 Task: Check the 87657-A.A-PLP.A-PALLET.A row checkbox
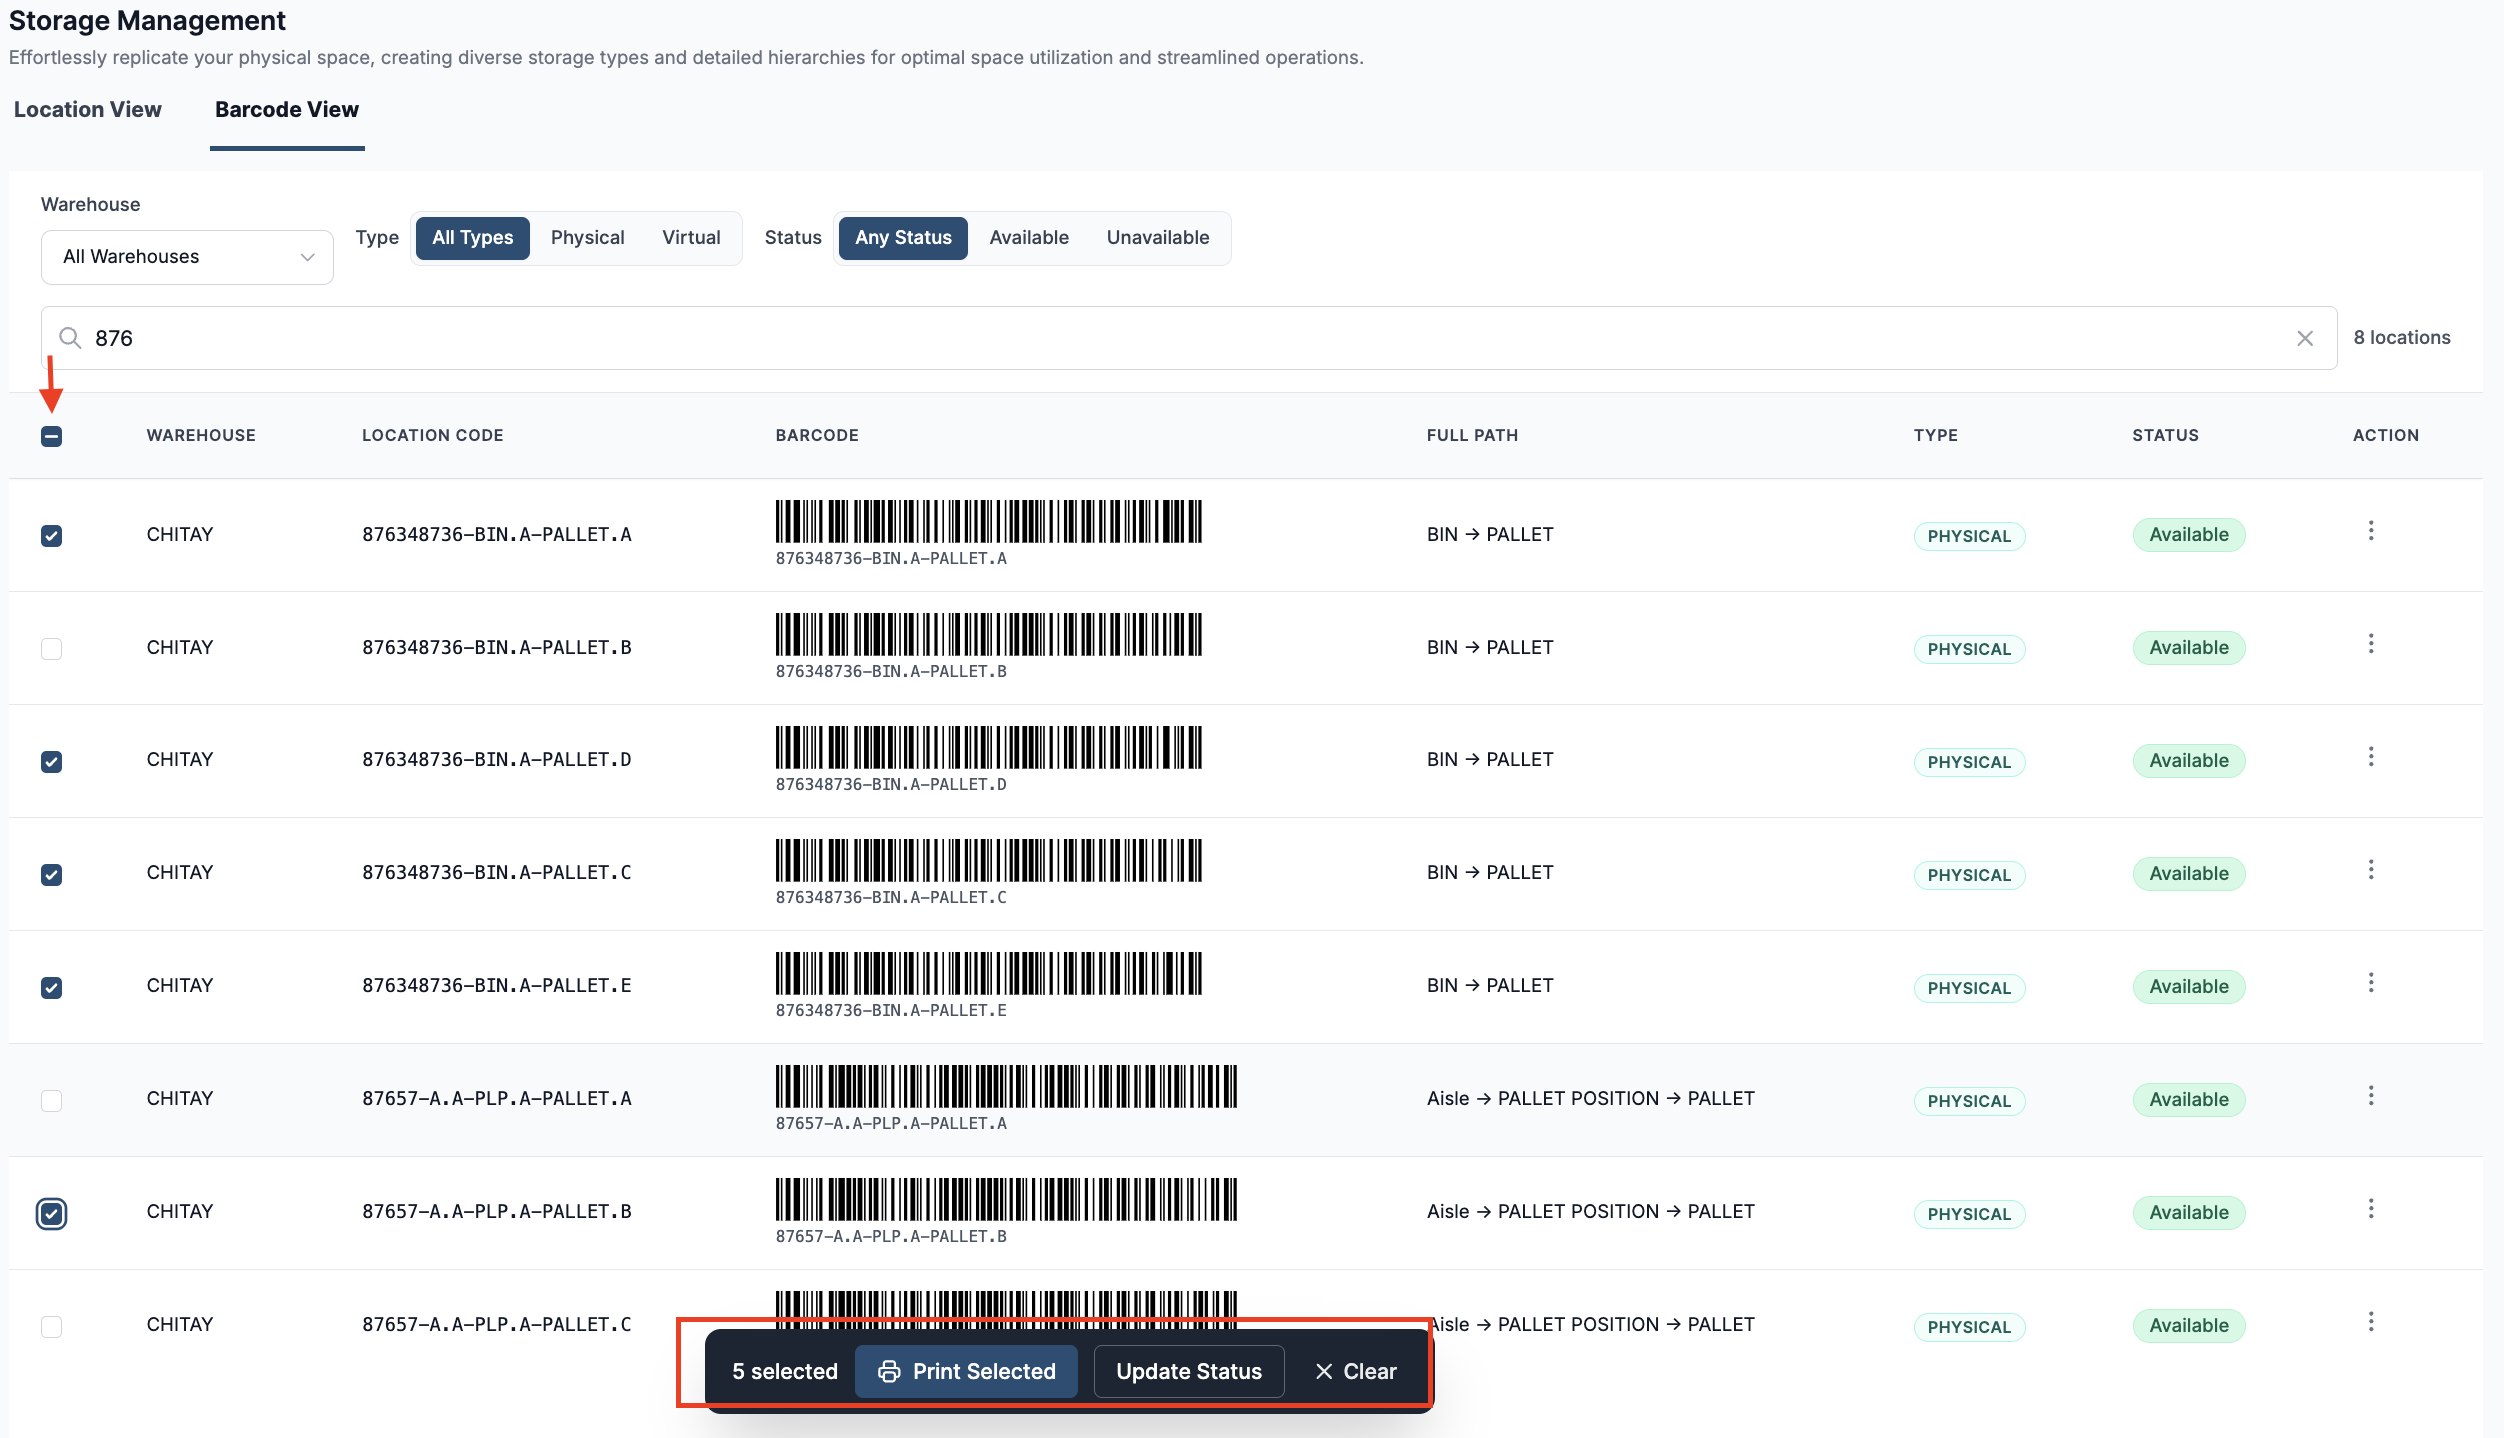point(52,1101)
